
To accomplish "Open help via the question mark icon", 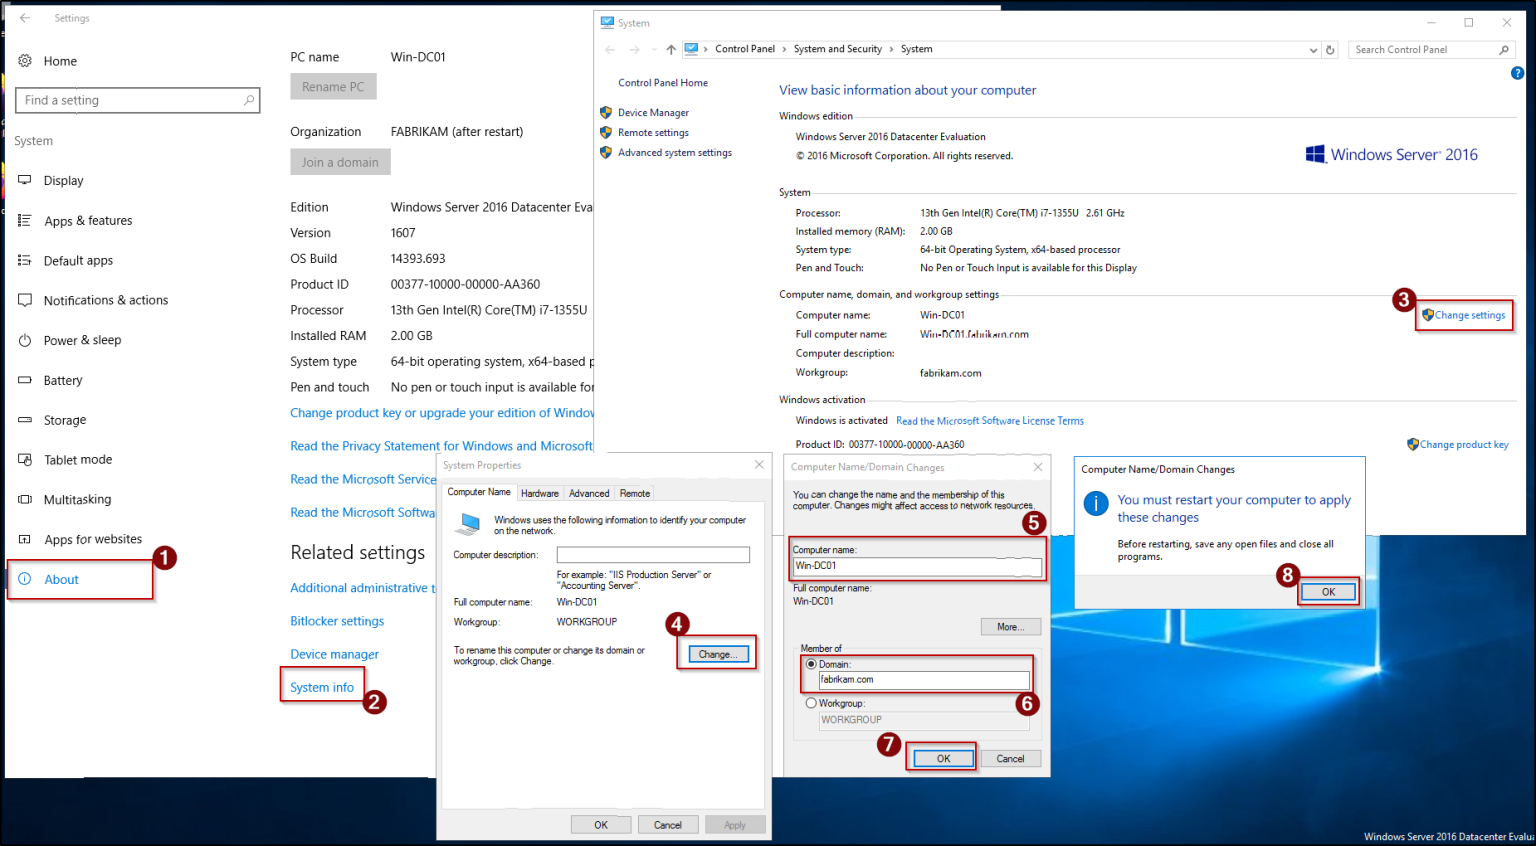I will tap(1517, 73).
